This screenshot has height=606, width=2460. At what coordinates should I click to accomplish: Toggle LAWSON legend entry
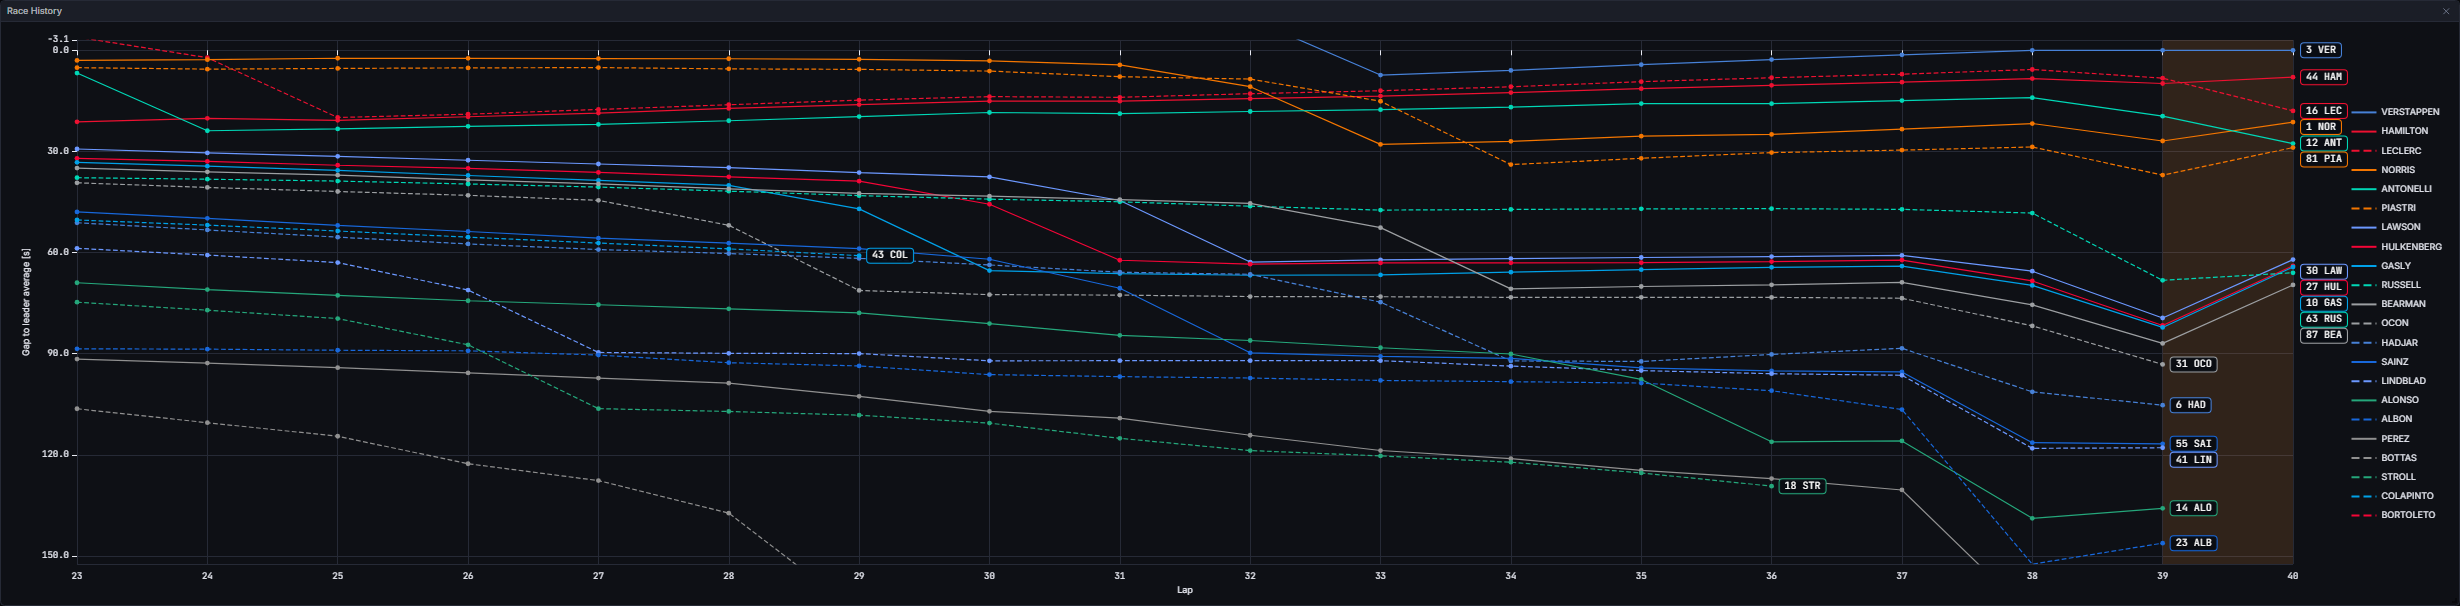coord(2386,227)
